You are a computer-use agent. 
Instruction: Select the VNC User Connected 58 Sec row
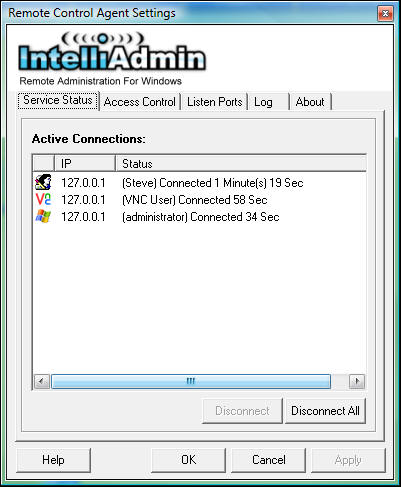click(x=200, y=200)
